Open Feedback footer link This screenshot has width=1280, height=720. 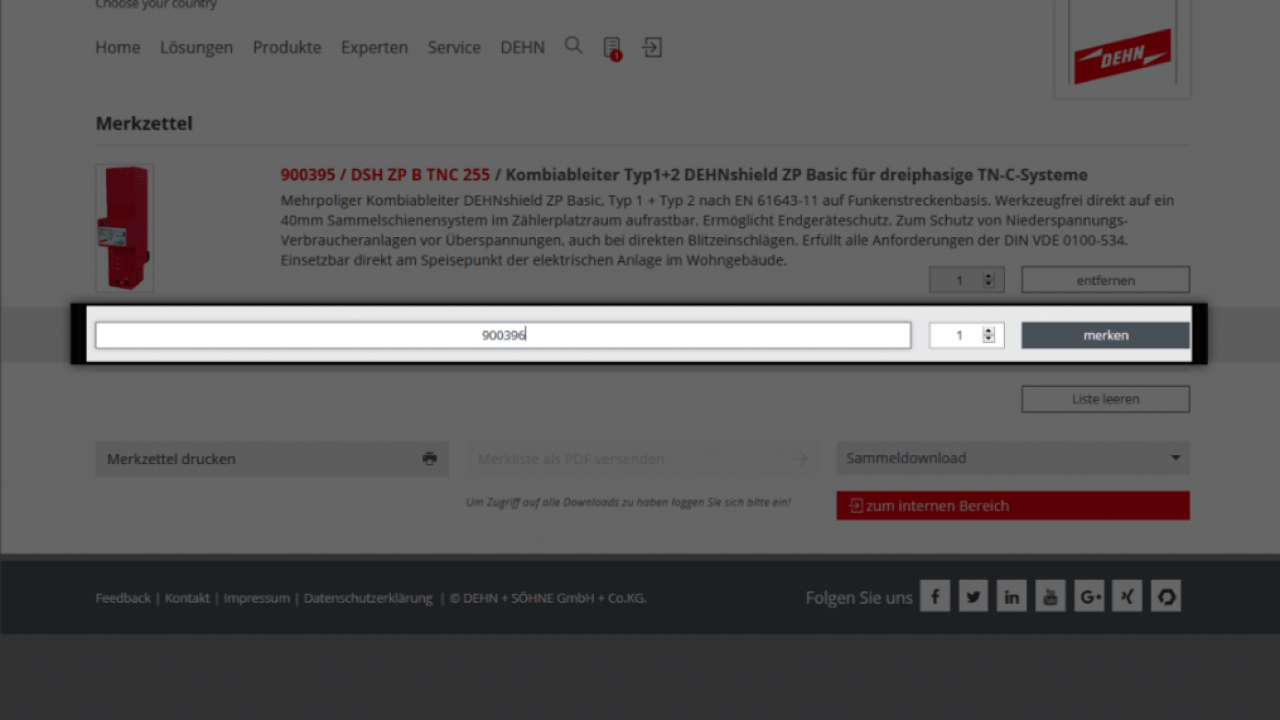pyautogui.click(x=123, y=598)
